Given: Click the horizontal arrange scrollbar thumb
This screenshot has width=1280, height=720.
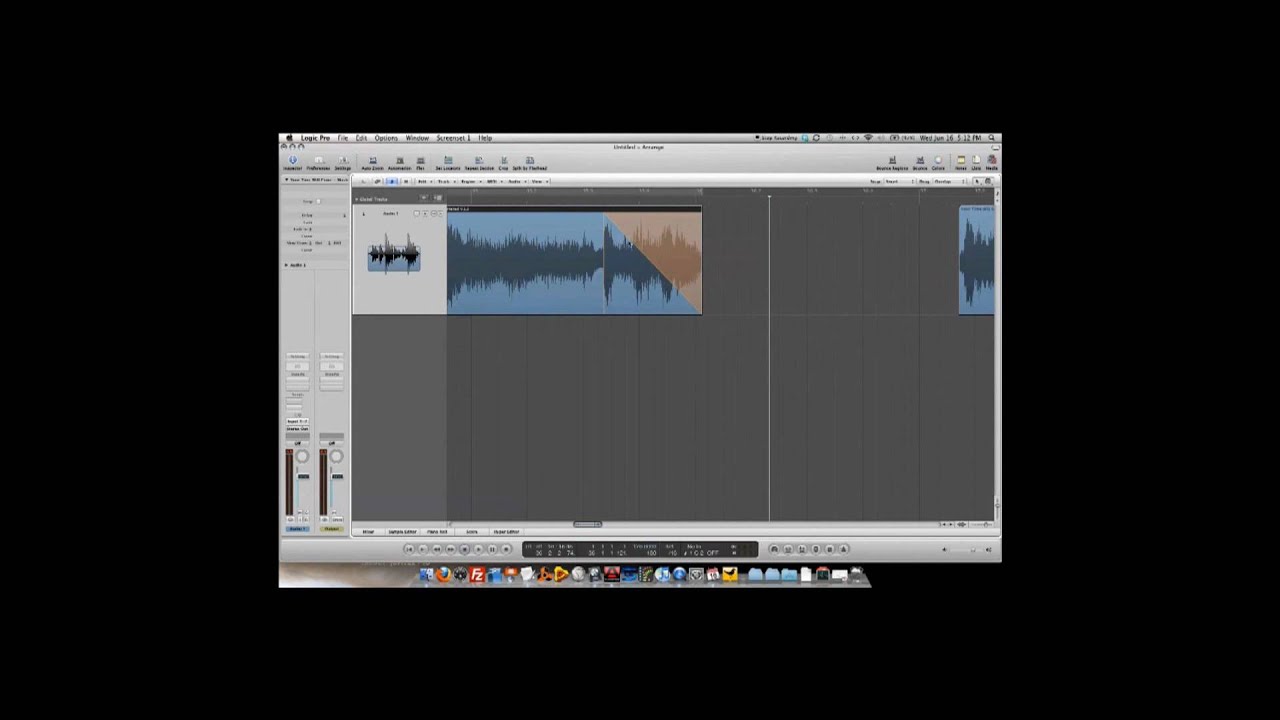Looking at the screenshot, I should [587, 524].
